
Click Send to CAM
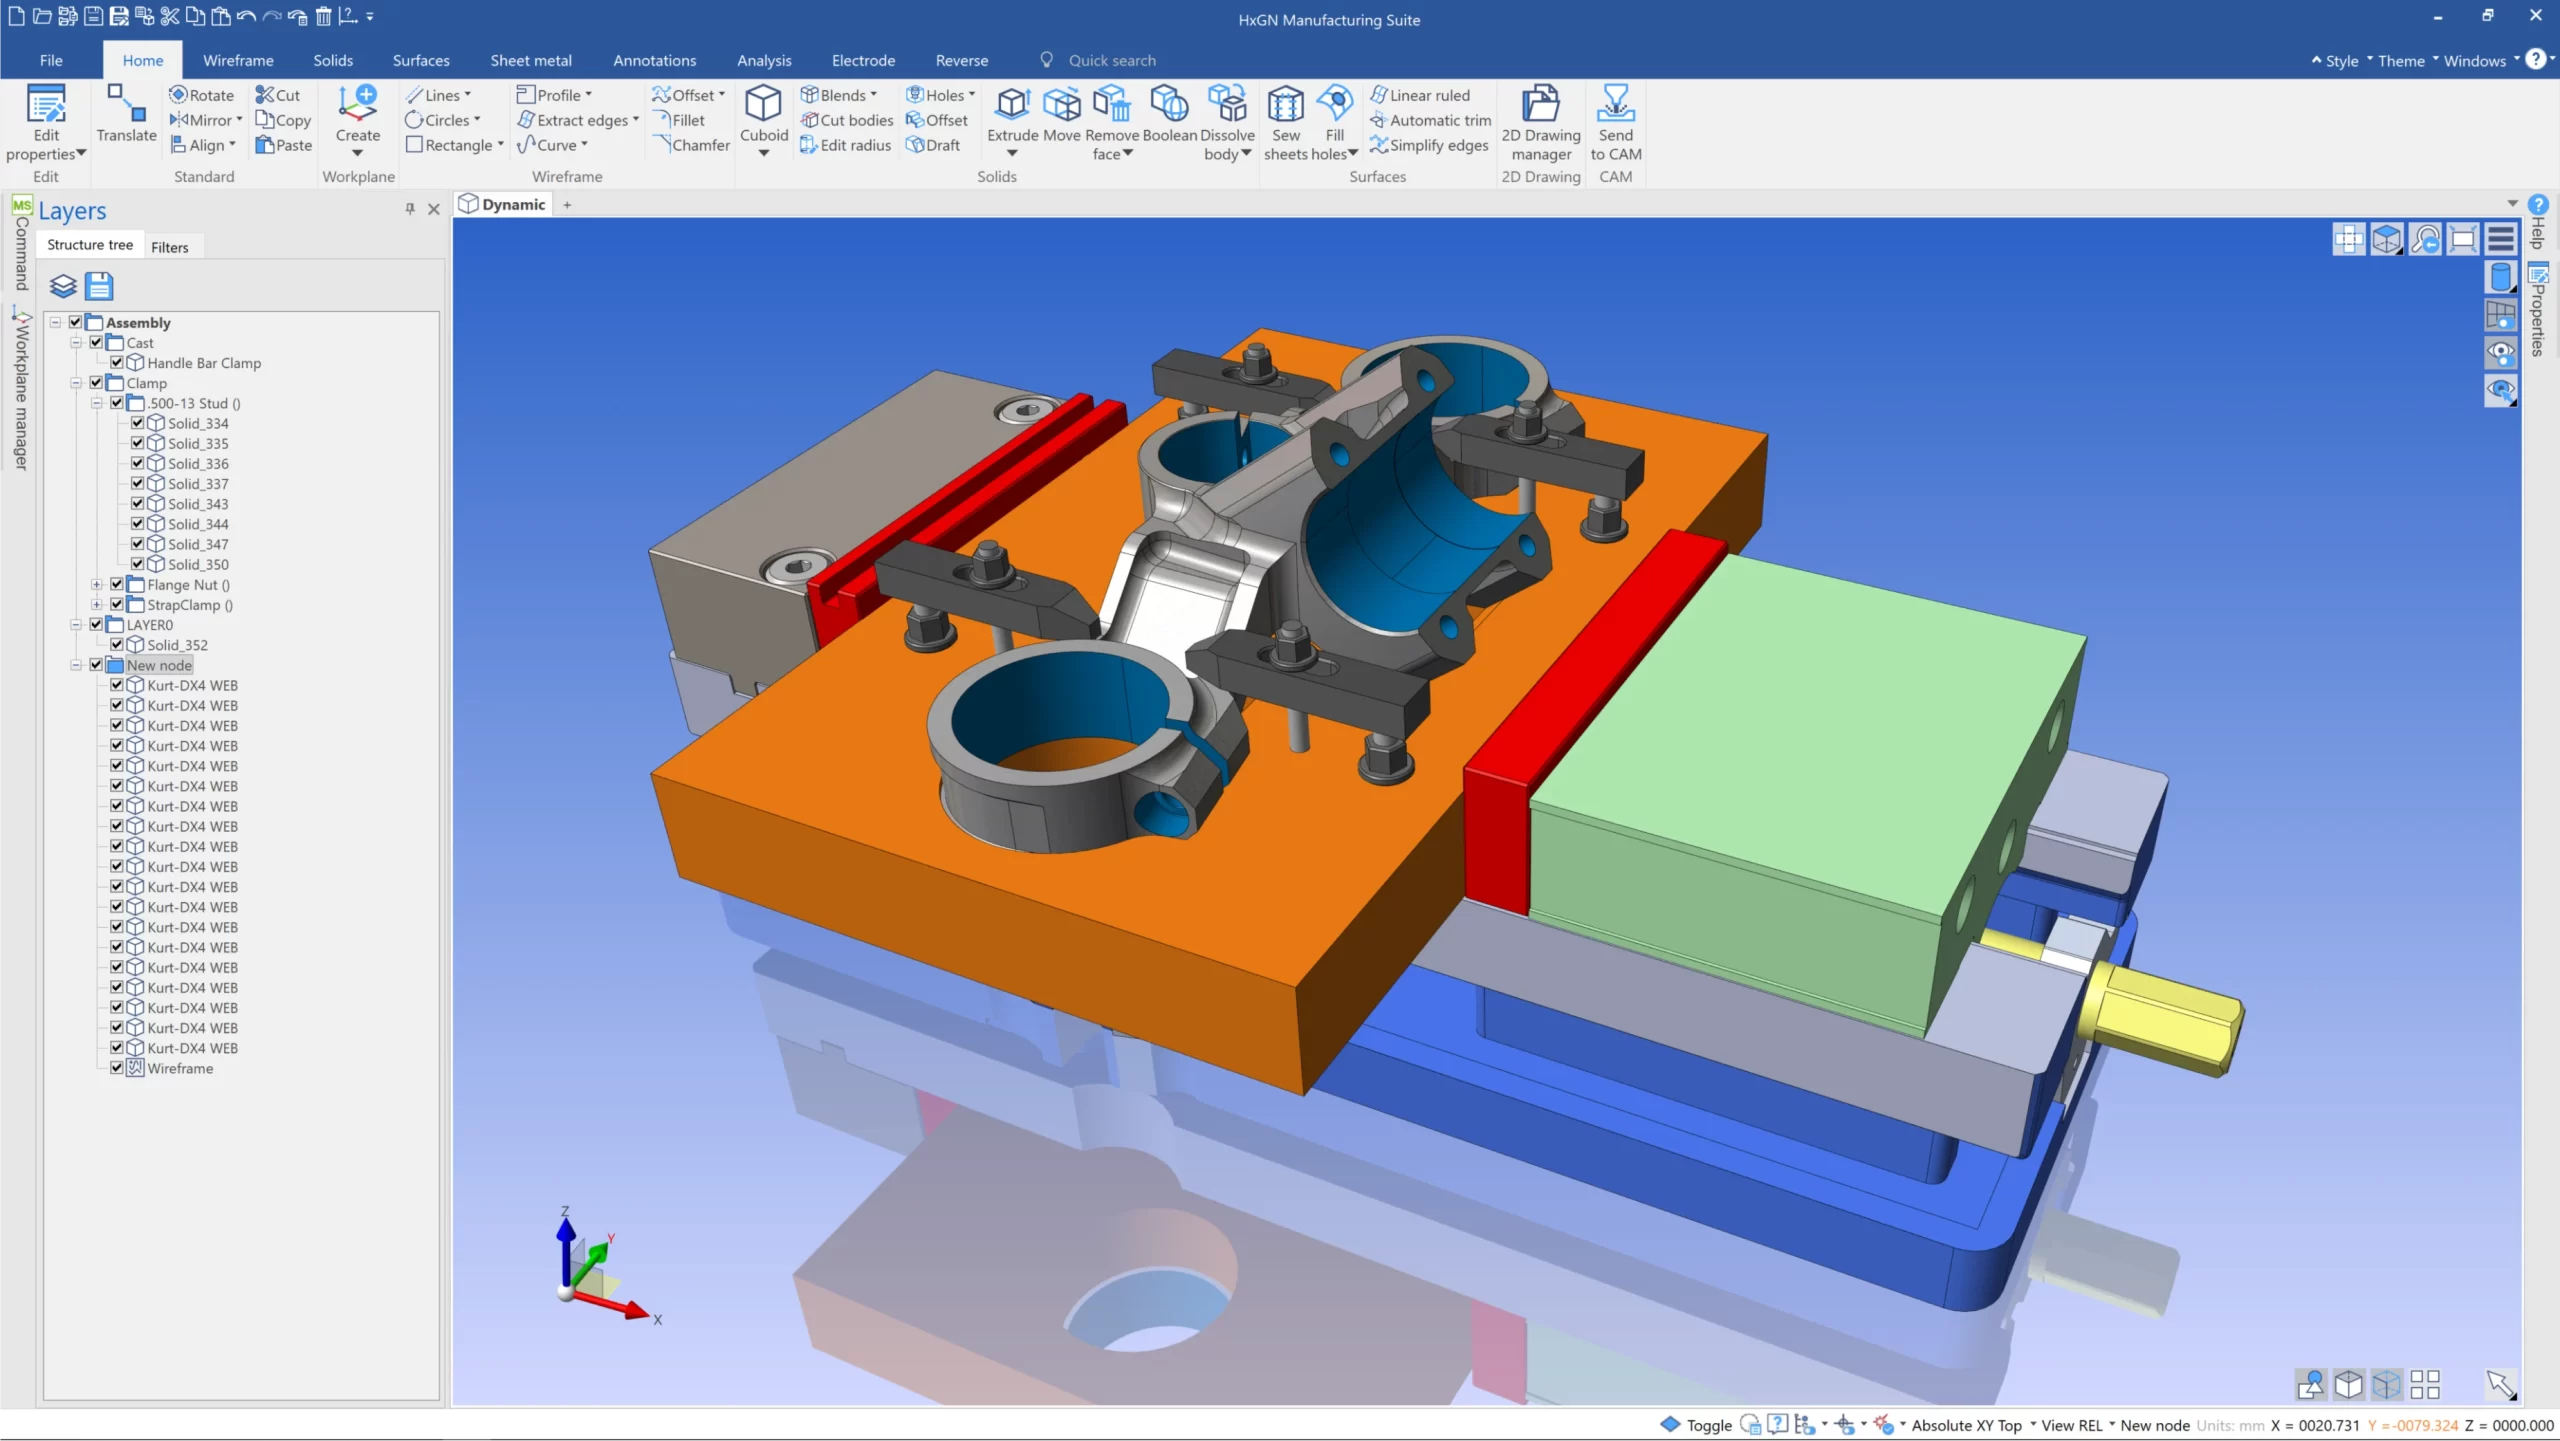(1615, 122)
